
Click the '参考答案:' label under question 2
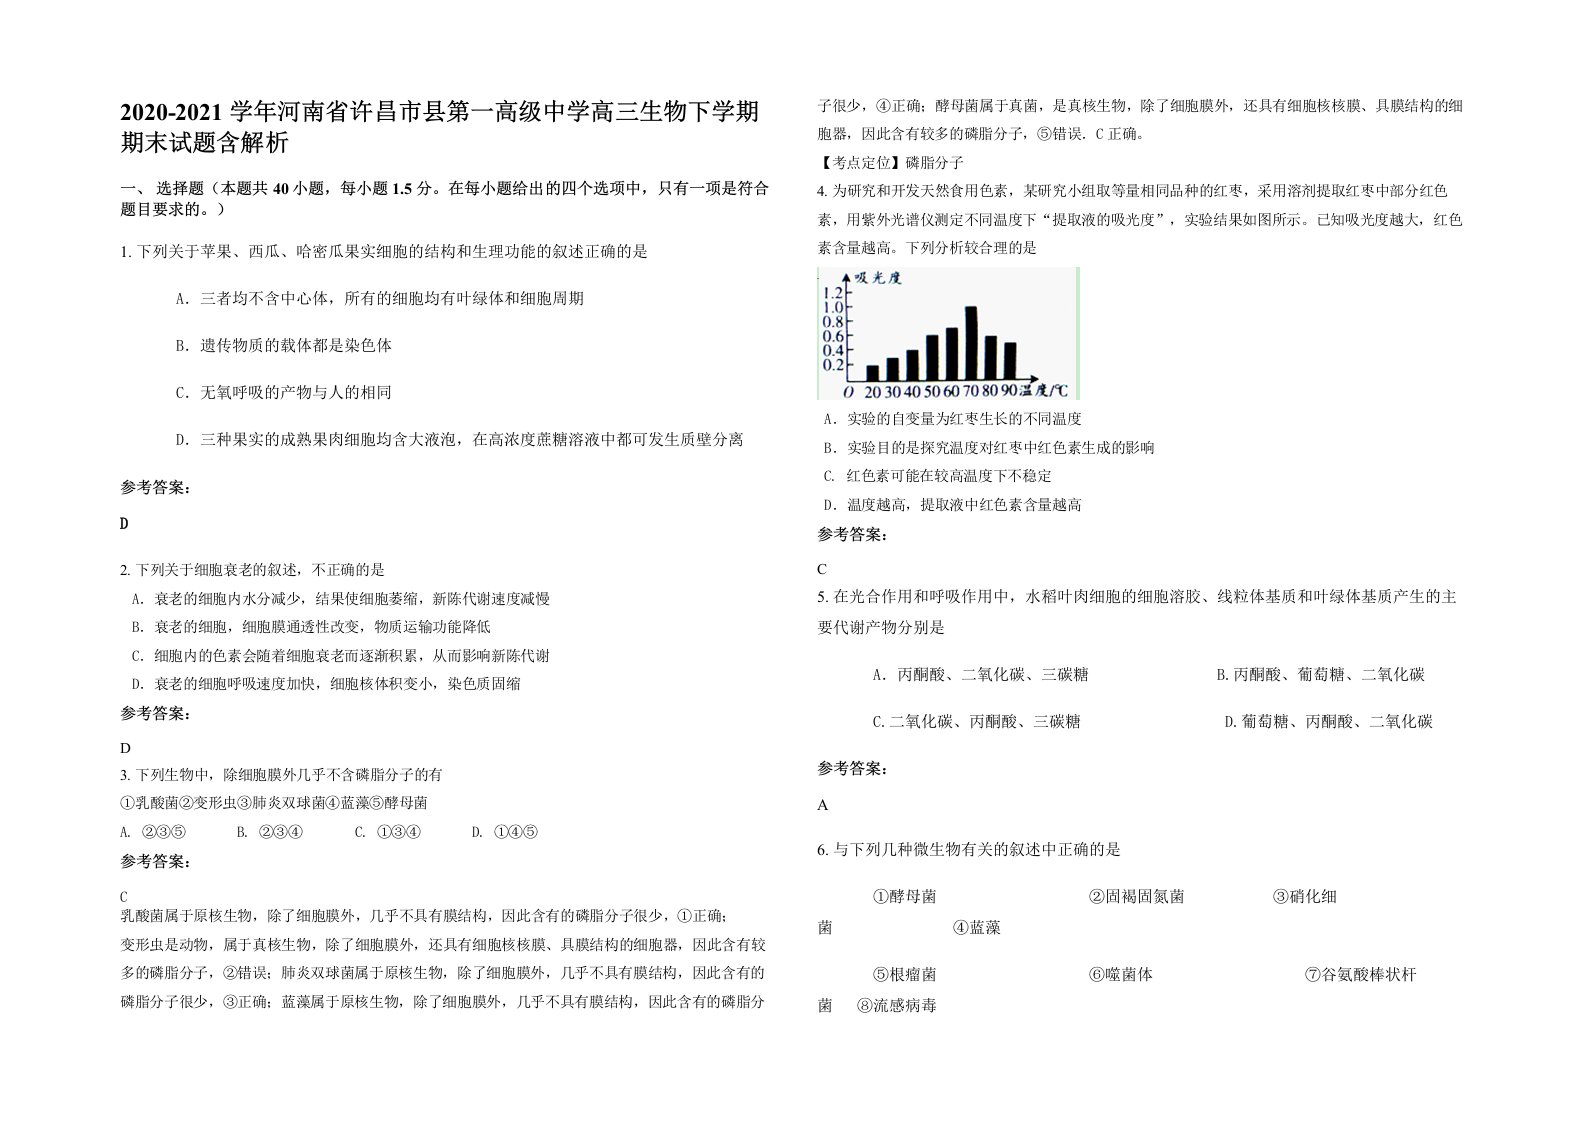click(x=156, y=714)
